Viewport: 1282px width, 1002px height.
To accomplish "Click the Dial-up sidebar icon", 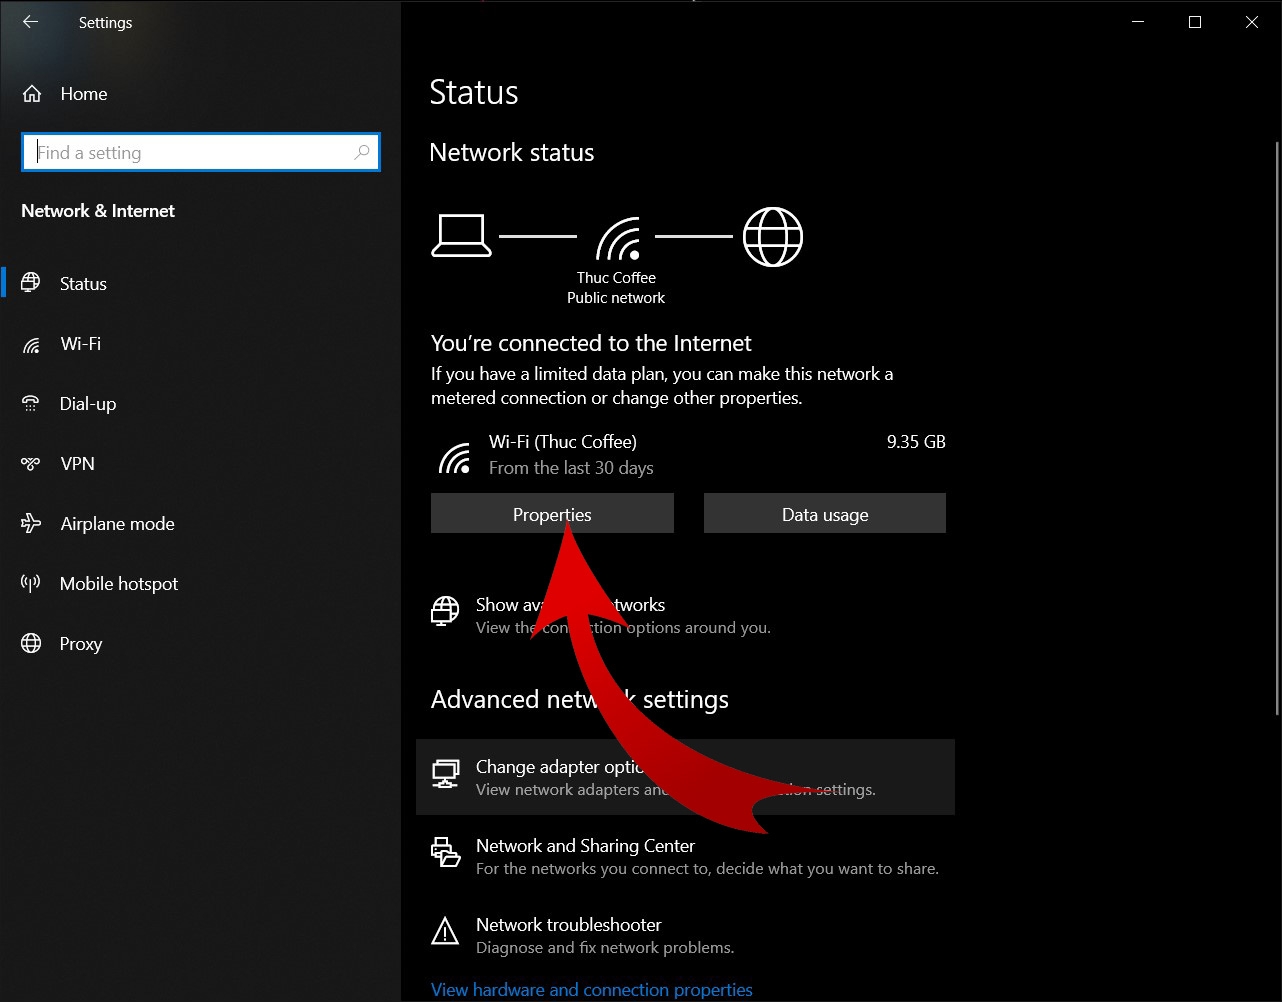I will 31,404.
